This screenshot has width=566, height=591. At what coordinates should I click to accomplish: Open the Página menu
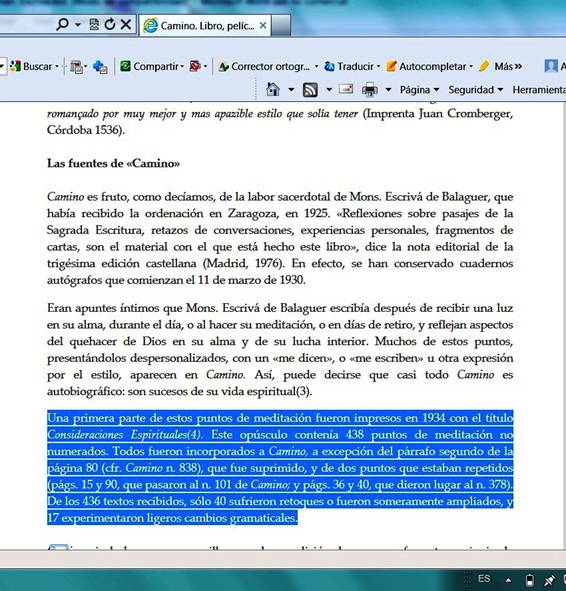[419, 90]
